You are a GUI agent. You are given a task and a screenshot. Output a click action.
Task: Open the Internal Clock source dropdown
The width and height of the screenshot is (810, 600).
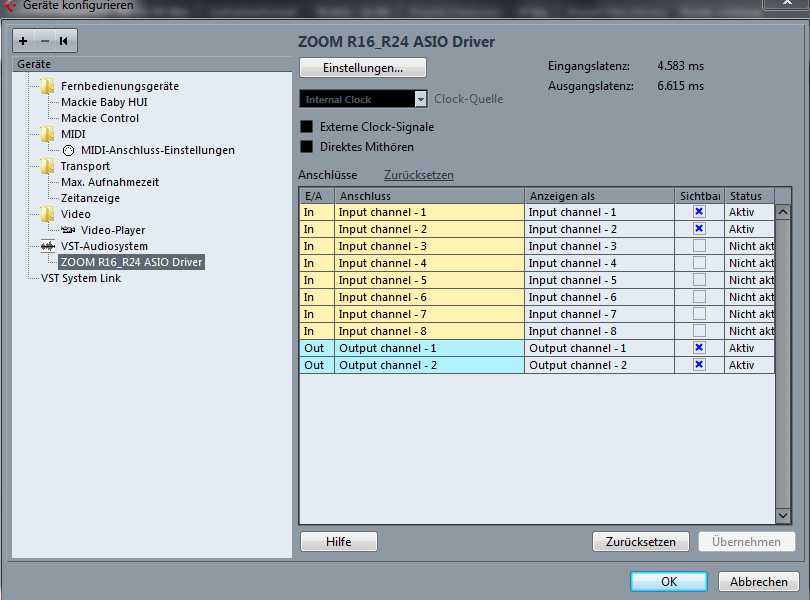coord(421,99)
